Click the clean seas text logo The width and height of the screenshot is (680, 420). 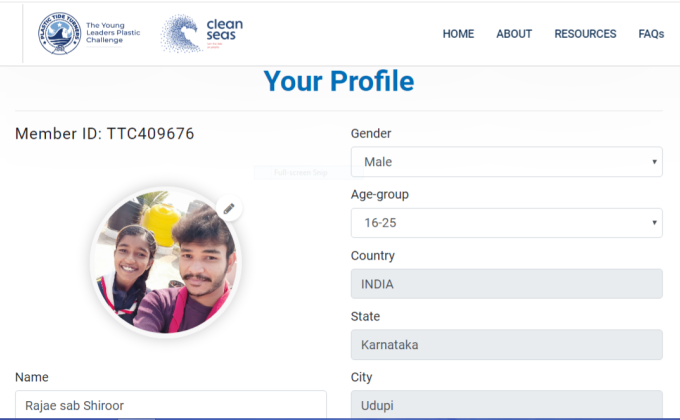(x=224, y=30)
